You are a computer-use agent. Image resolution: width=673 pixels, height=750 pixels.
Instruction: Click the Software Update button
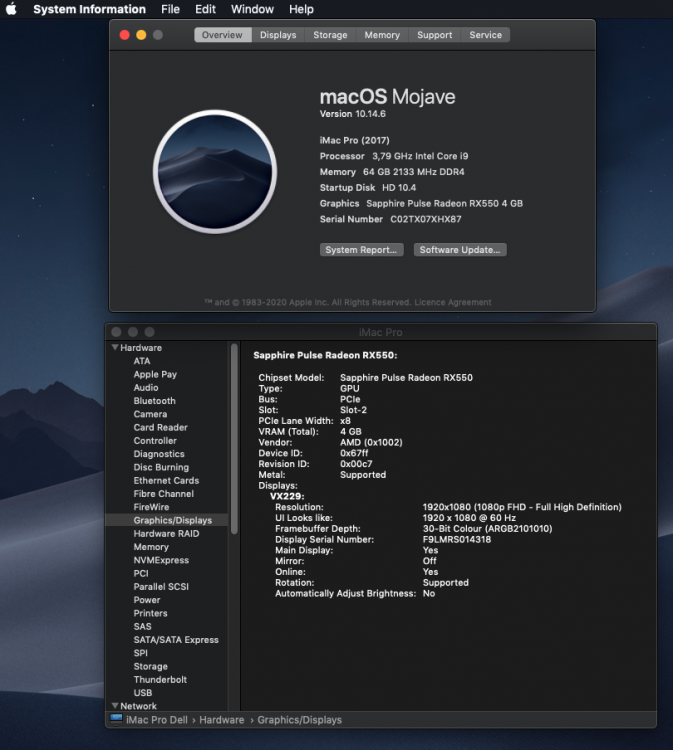pos(460,250)
